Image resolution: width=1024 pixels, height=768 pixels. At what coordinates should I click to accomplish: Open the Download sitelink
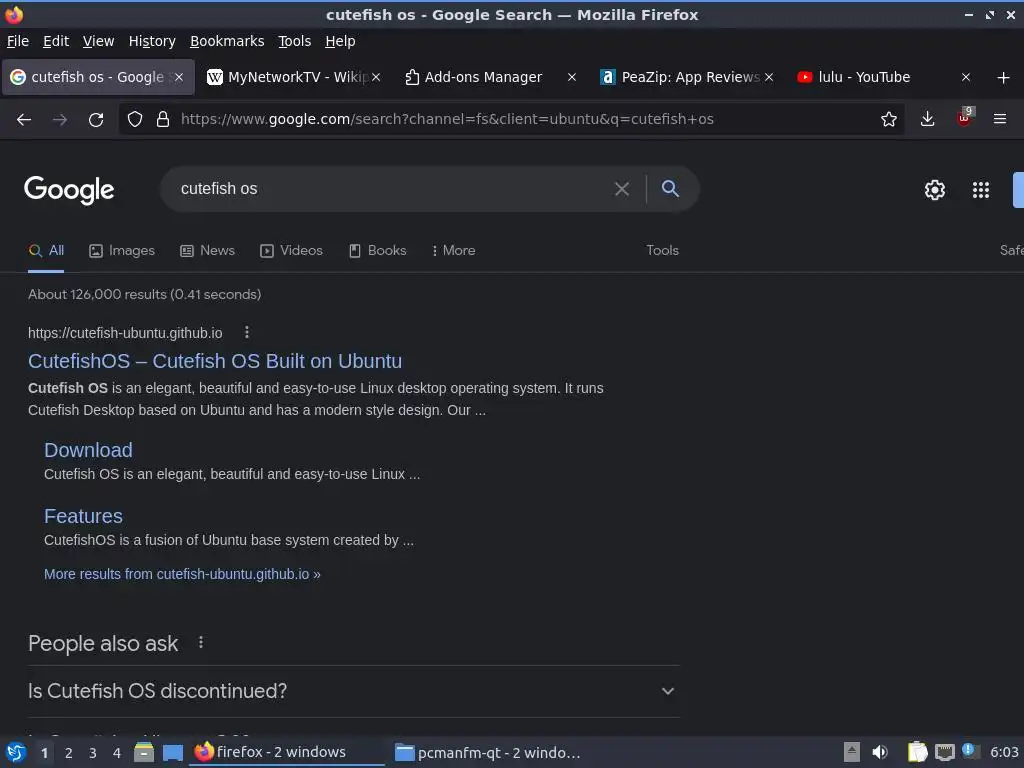coord(88,450)
